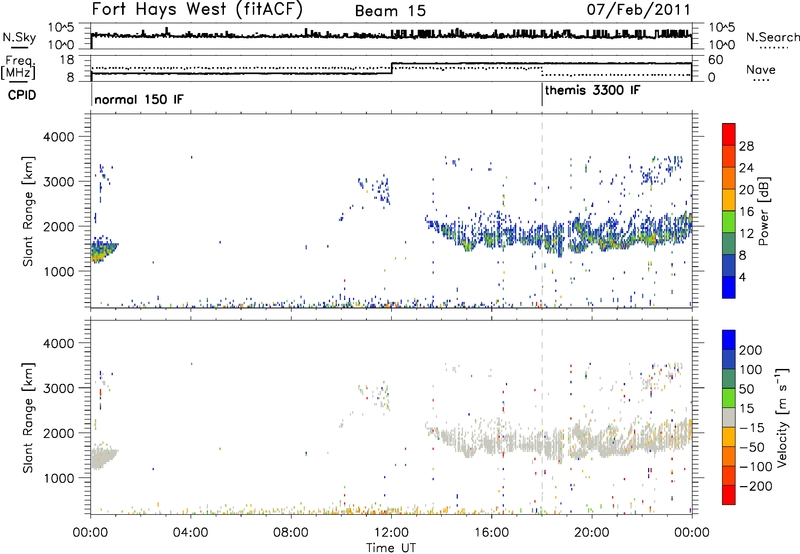The height and width of the screenshot is (554, 800).
Task: Click the green 12 dB Power colorbar segment
Action: pyautogui.click(x=729, y=222)
